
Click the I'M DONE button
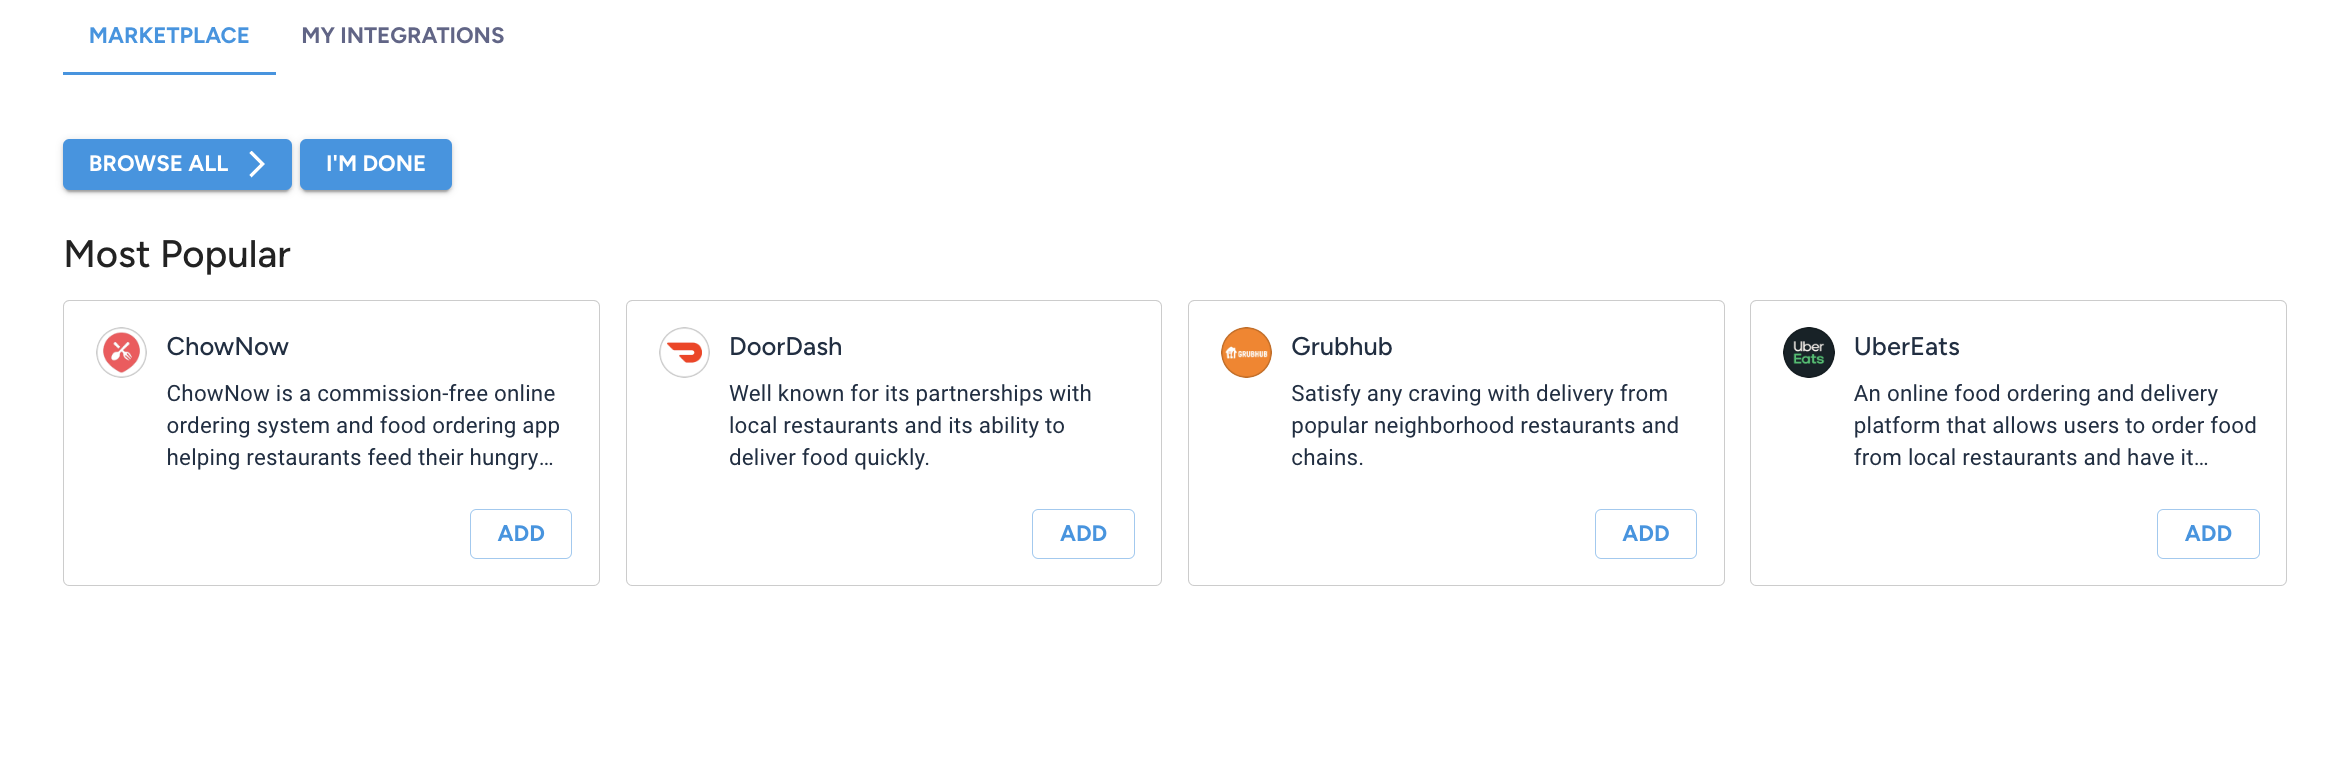pyautogui.click(x=375, y=163)
